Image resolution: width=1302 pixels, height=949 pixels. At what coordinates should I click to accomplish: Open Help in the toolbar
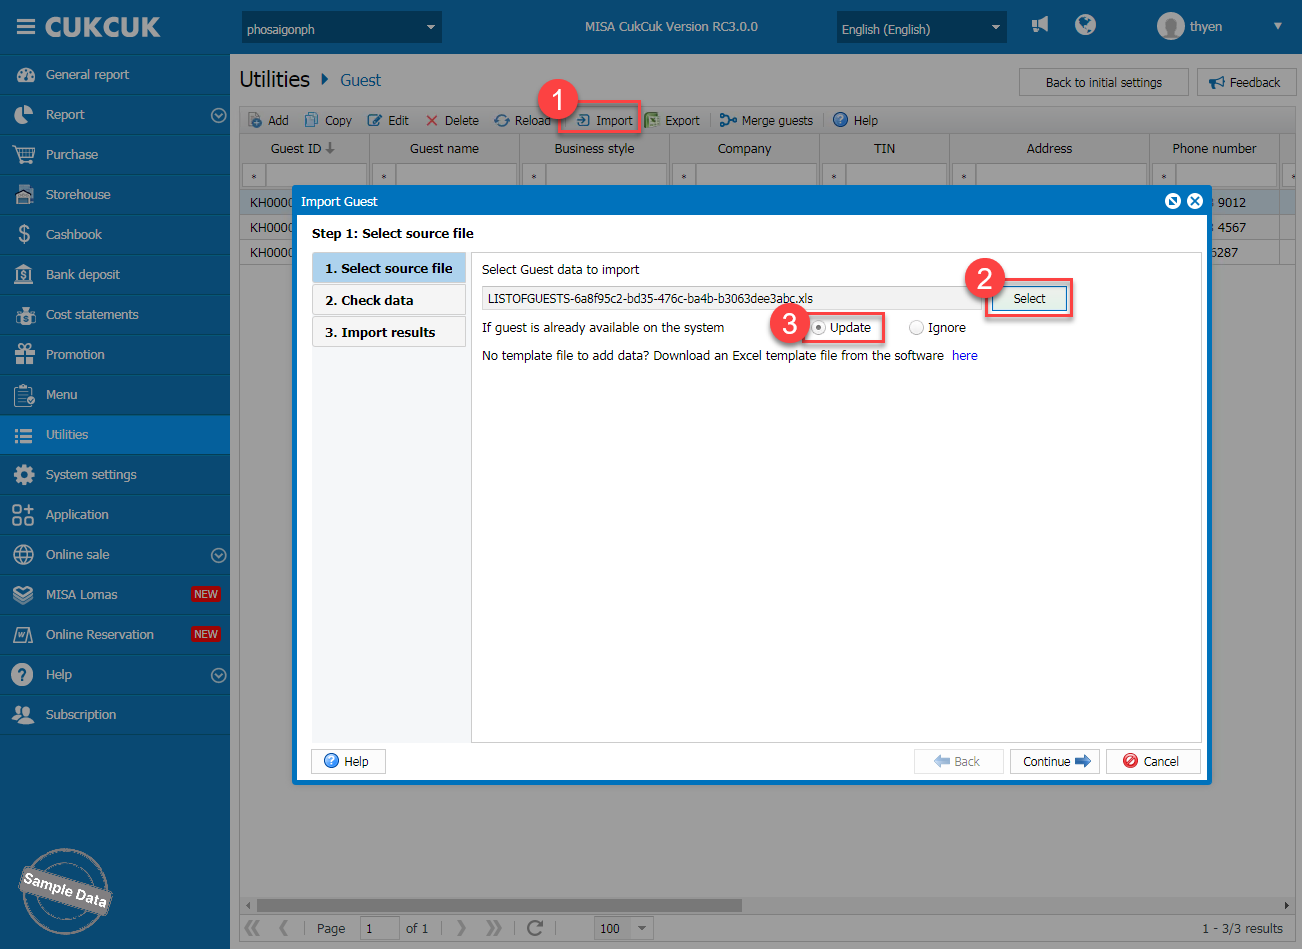855,120
